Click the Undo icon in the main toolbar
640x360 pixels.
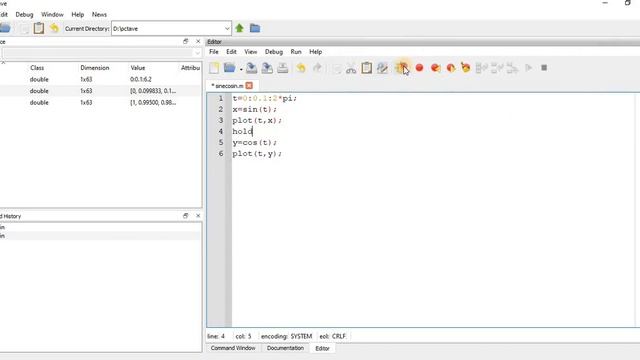(54, 28)
